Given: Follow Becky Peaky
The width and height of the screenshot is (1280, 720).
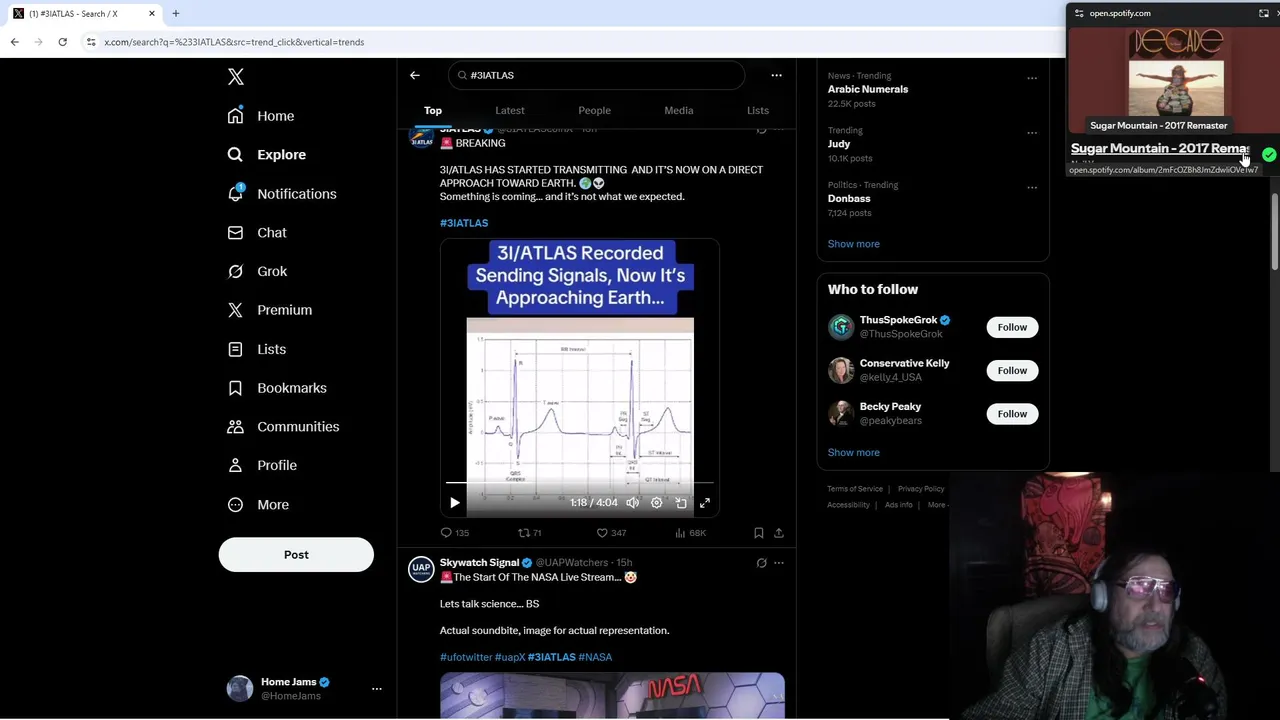Looking at the screenshot, I should point(1012,414).
